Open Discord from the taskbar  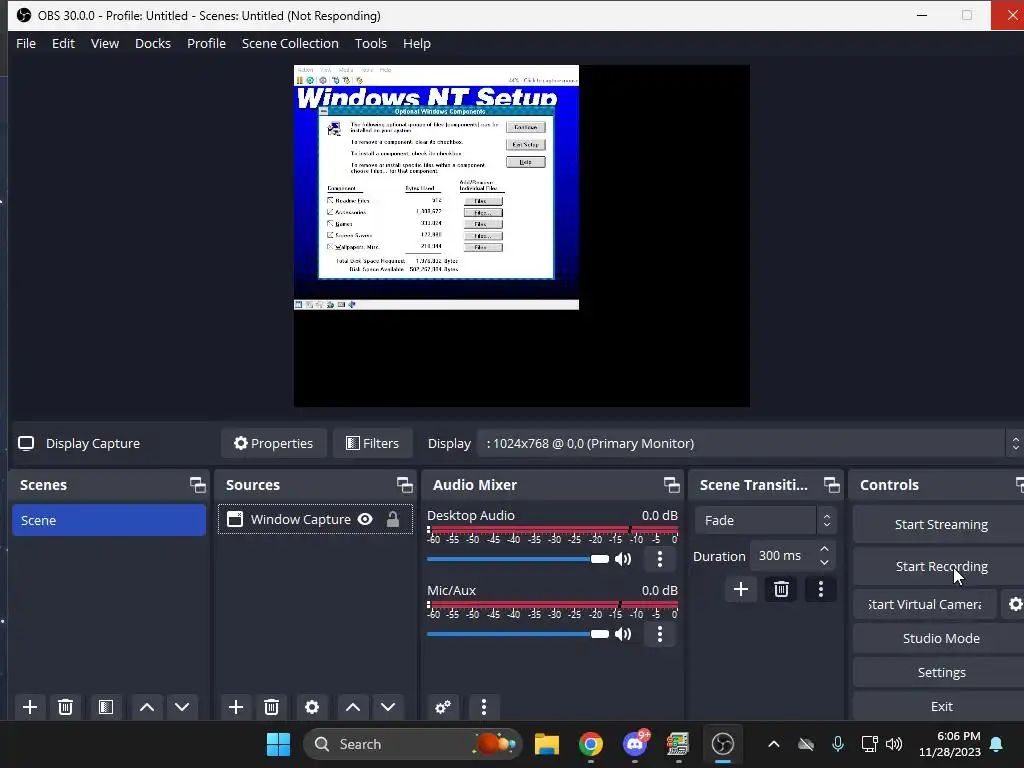(635, 744)
